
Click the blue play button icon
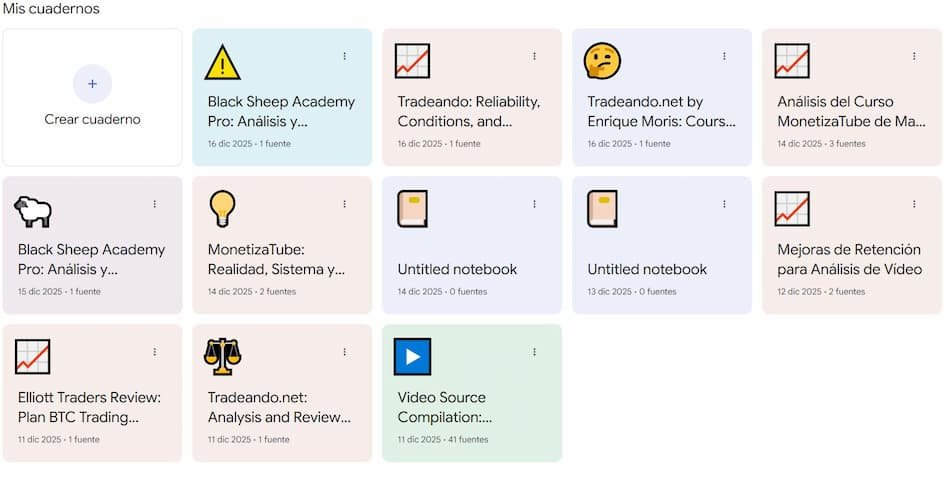tap(412, 356)
